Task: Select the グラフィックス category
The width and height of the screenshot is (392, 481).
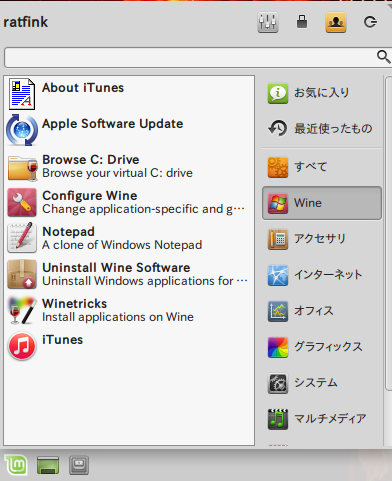Action: coord(322,347)
